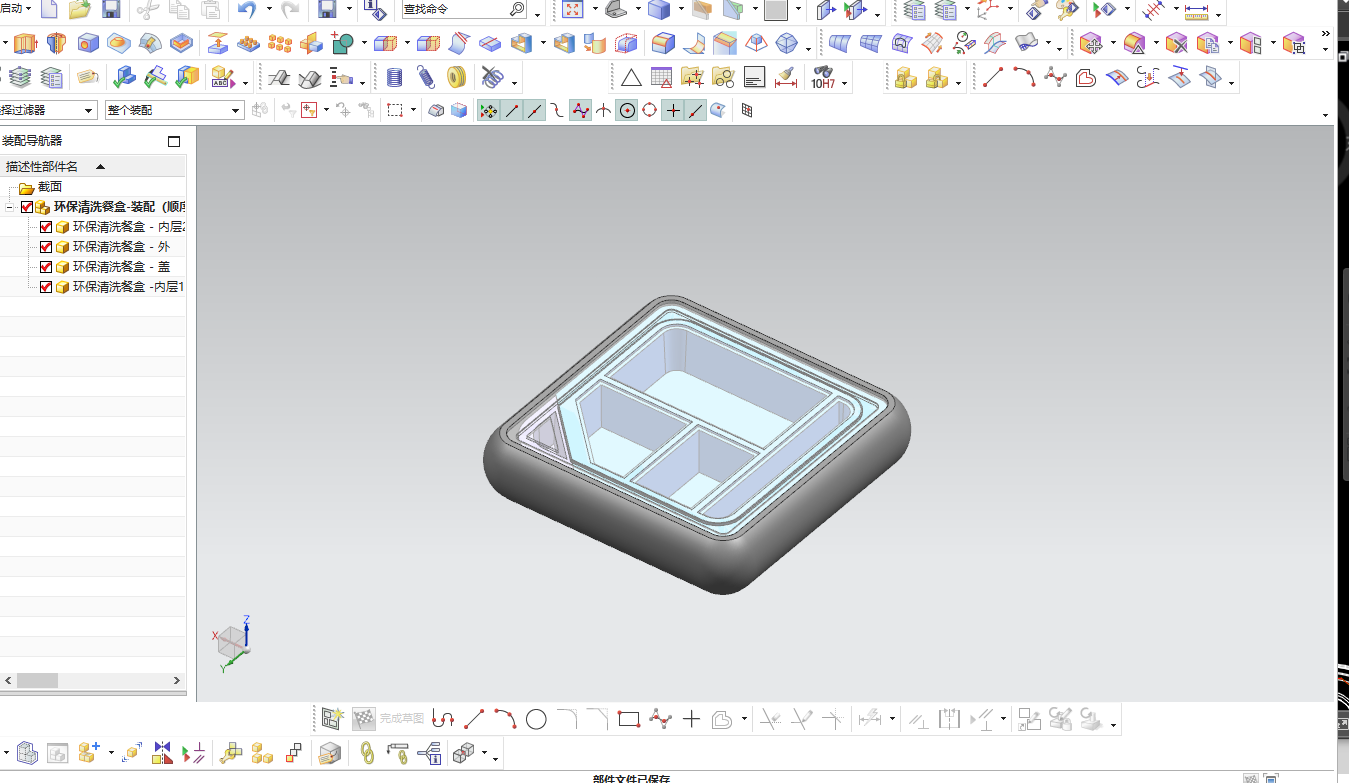1349x783 pixels.
Task: Click the cylindrical coil spring icon
Action: [394, 77]
